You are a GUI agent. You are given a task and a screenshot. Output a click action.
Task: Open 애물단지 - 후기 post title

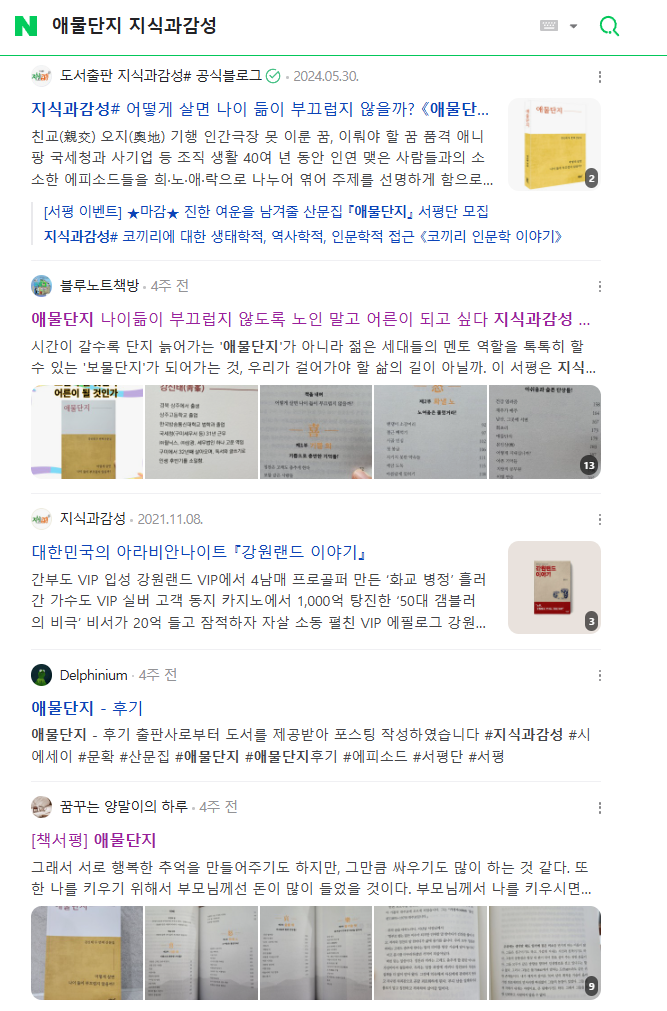[x=87, y=708]
